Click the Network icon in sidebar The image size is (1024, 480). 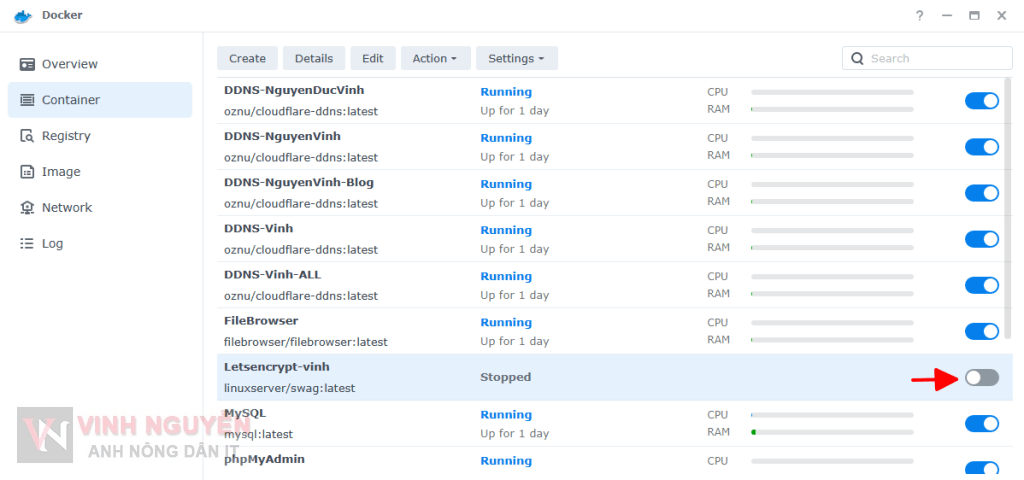point(27,208)
